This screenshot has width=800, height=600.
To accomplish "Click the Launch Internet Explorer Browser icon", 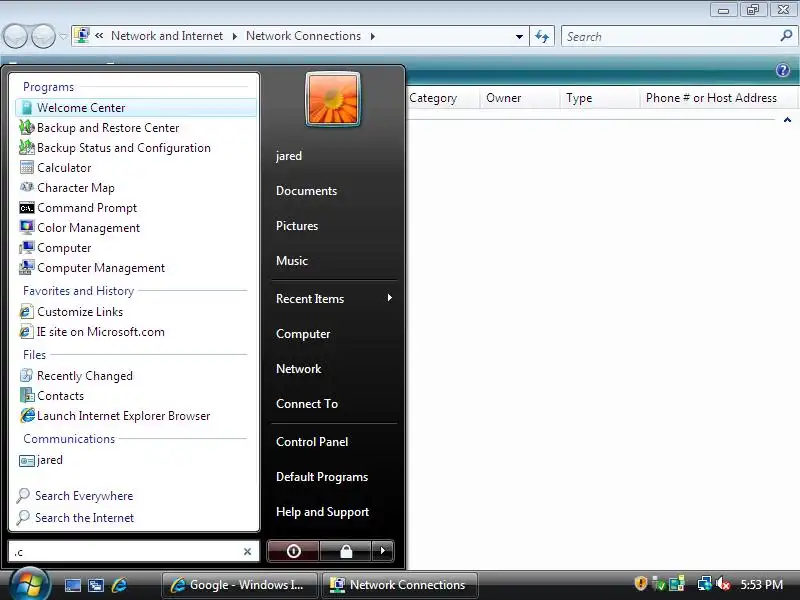I will point(27,415).
